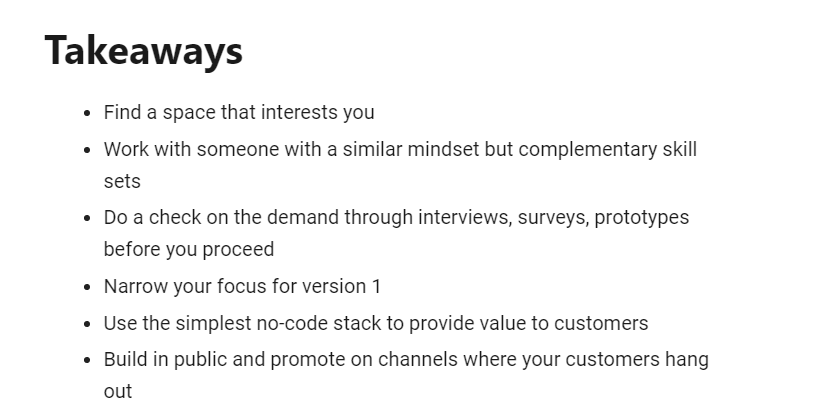Select the line "Find a space that interests you"
Image resolution: width=825 pixels, height=420 pixels.
pos(239,113)
